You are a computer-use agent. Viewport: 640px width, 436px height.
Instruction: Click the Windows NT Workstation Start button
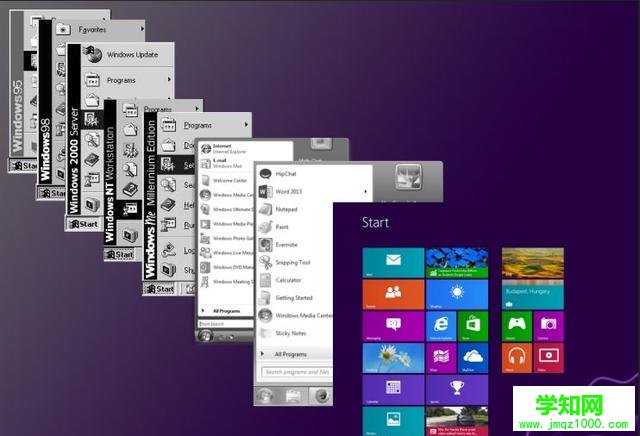[x=119, y=255]
